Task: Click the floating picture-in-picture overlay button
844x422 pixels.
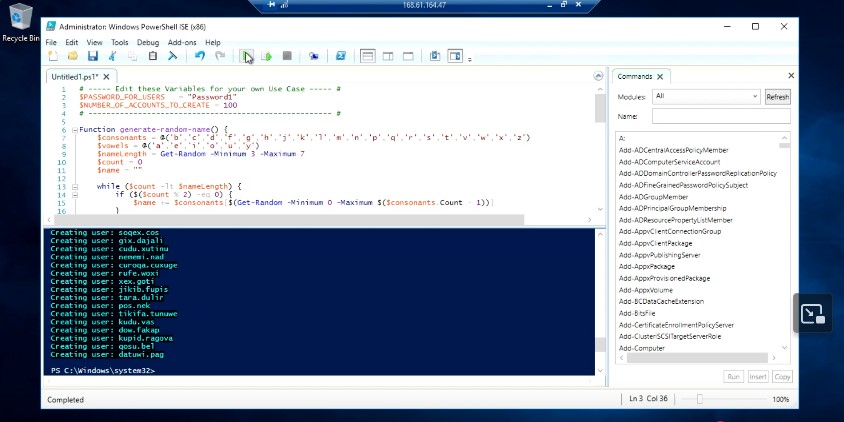Action: (x=812, y=313)
